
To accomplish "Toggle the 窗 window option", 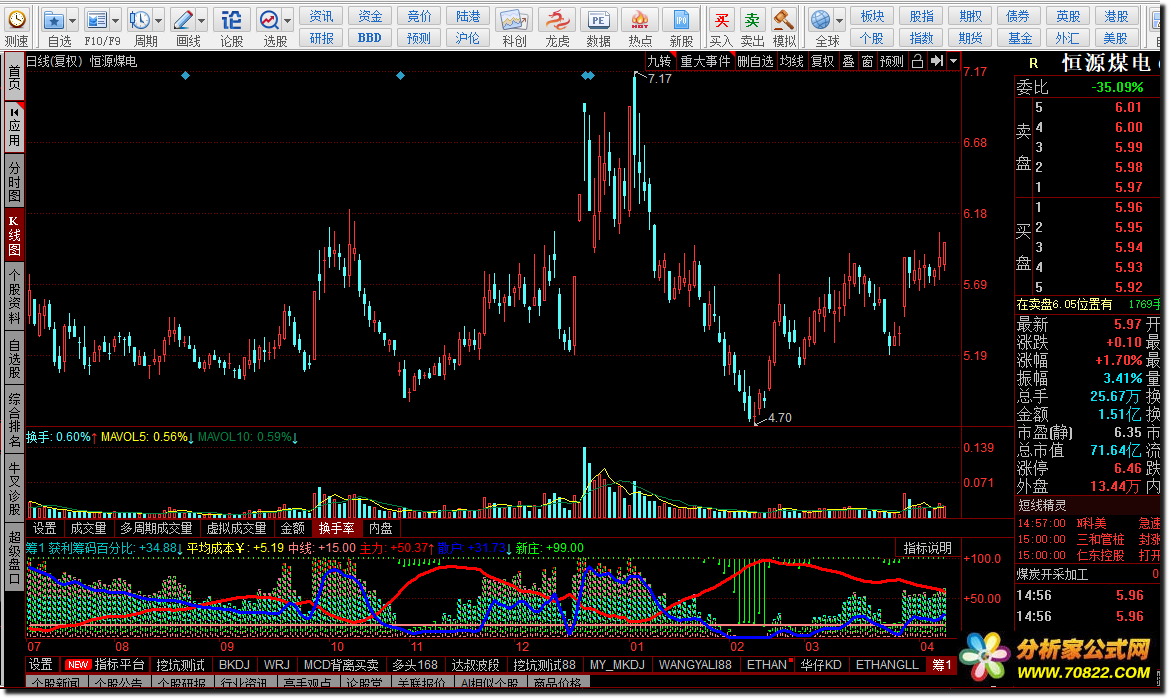I will tap(867, 61).
